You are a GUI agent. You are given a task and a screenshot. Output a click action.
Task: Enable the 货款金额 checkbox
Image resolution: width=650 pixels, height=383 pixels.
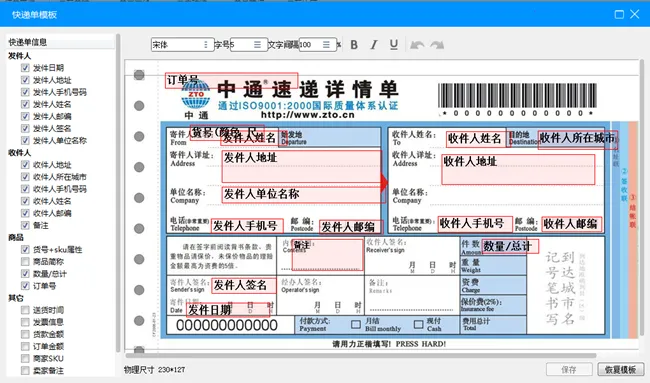[25, 334]
